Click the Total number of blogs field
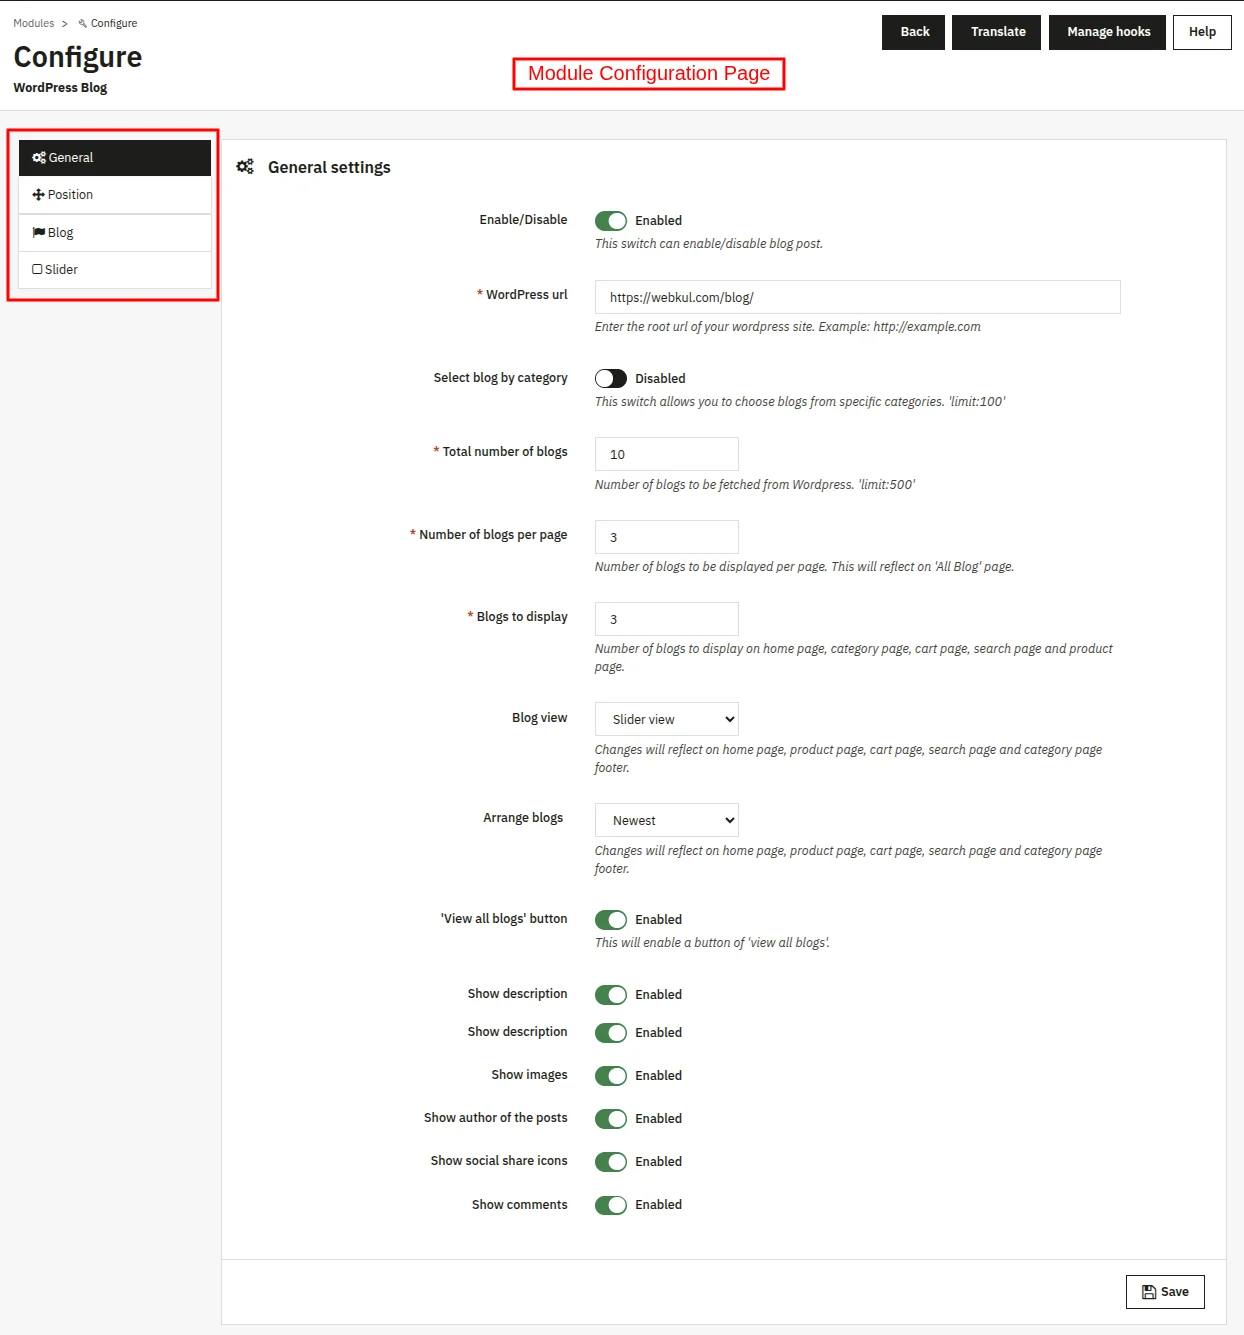1244x1335 pixels. click(x=667, y=455)
